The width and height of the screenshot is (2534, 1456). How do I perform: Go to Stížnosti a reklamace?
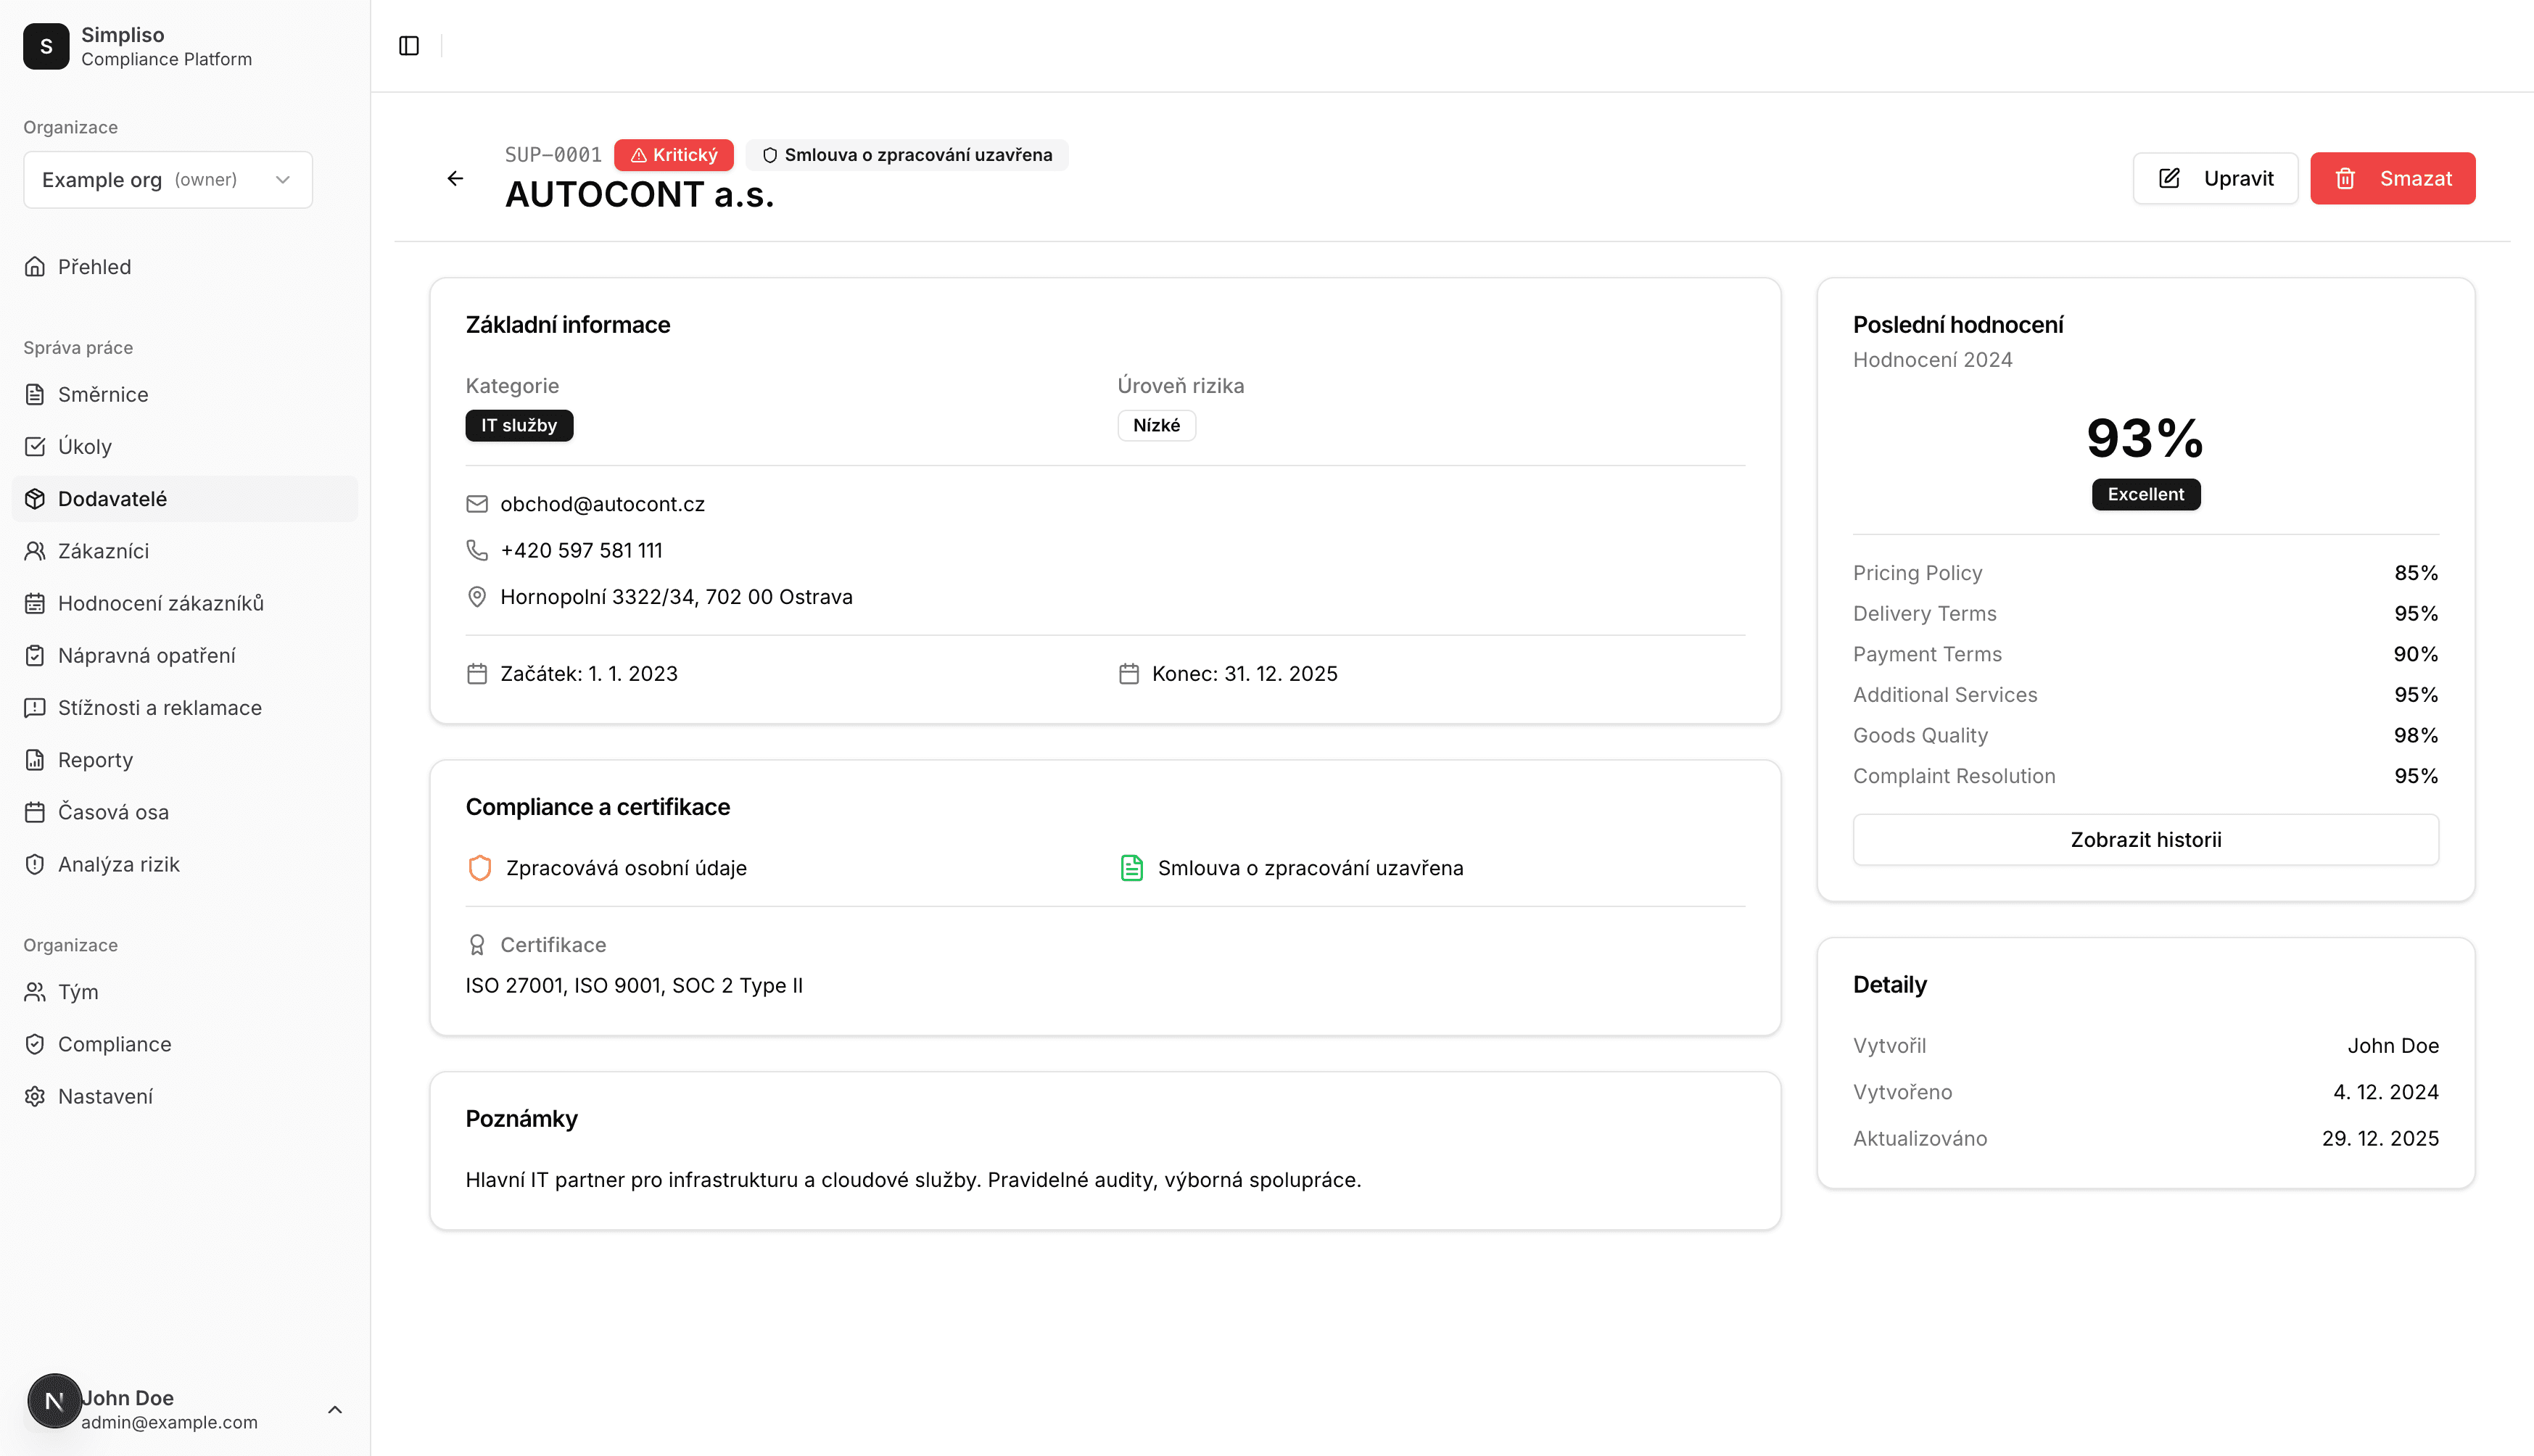159,708
